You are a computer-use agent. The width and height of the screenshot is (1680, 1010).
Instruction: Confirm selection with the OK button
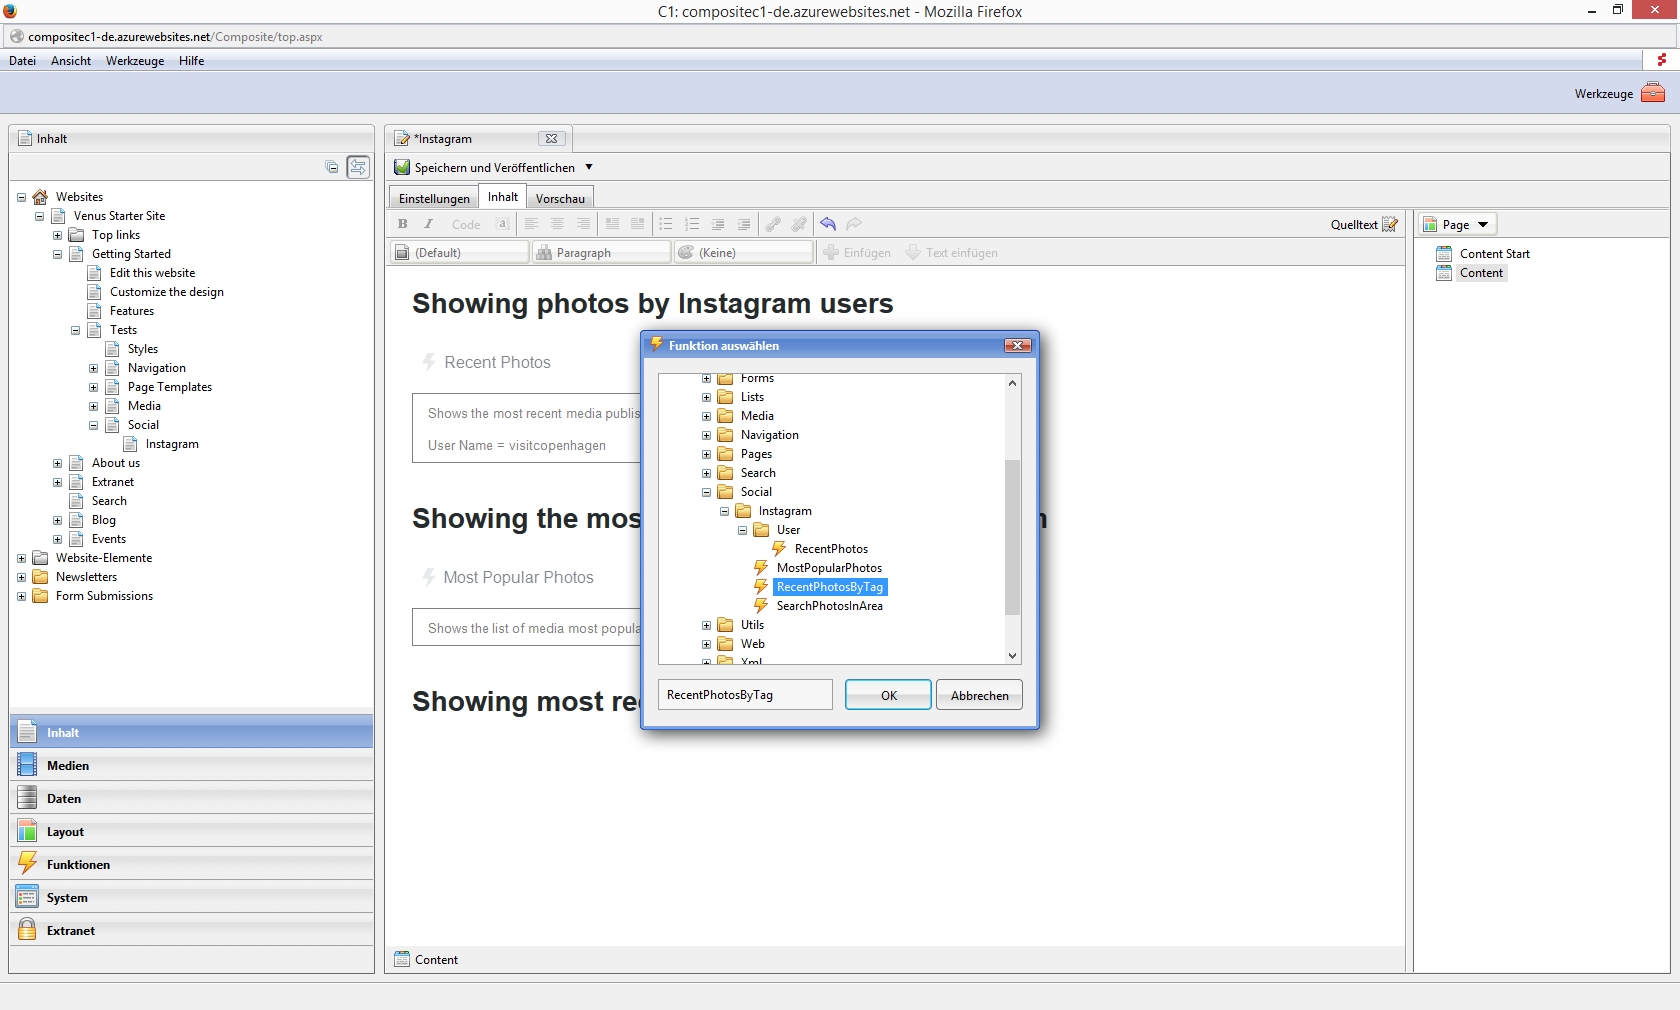888,695
